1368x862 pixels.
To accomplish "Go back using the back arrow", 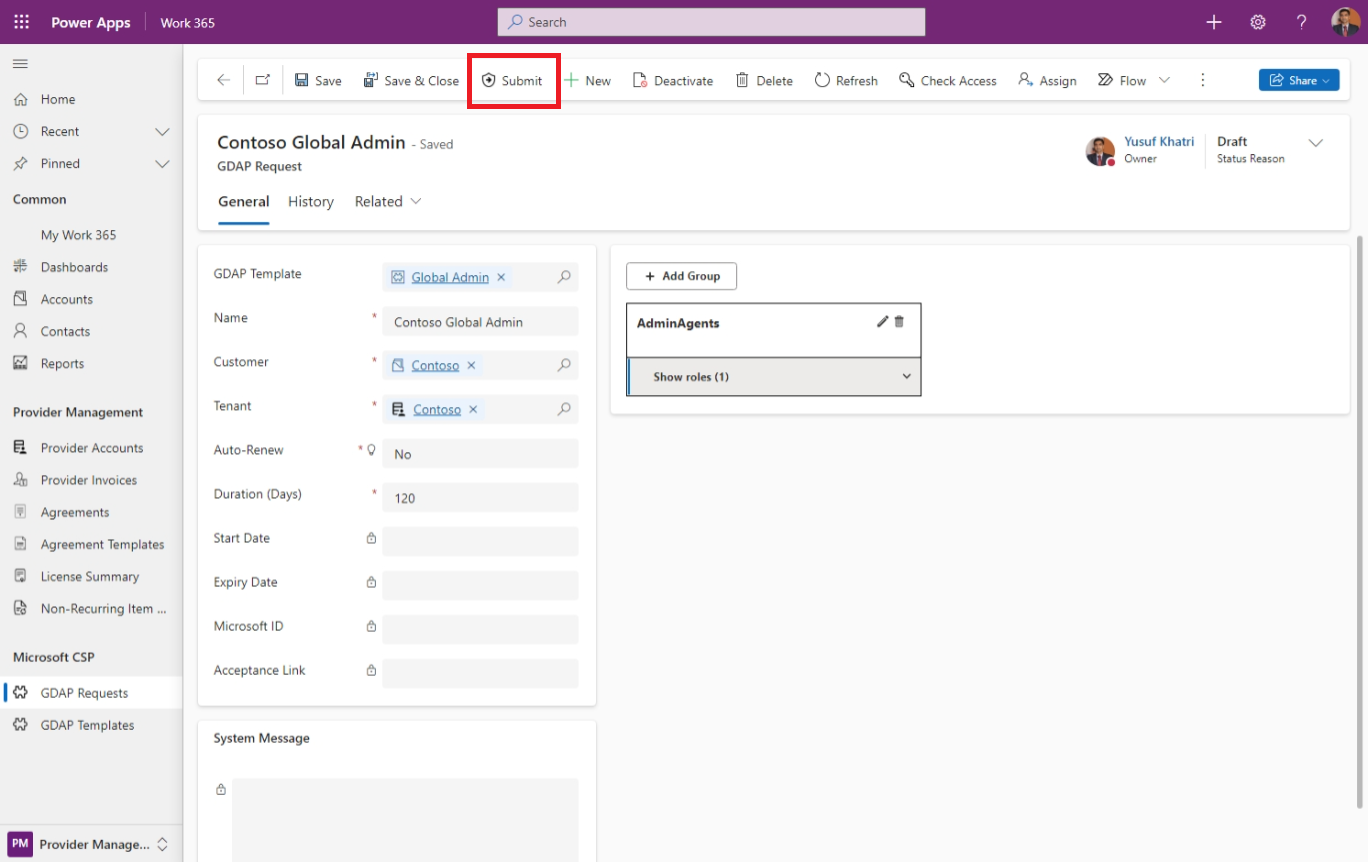I will [x=224, y=80].
